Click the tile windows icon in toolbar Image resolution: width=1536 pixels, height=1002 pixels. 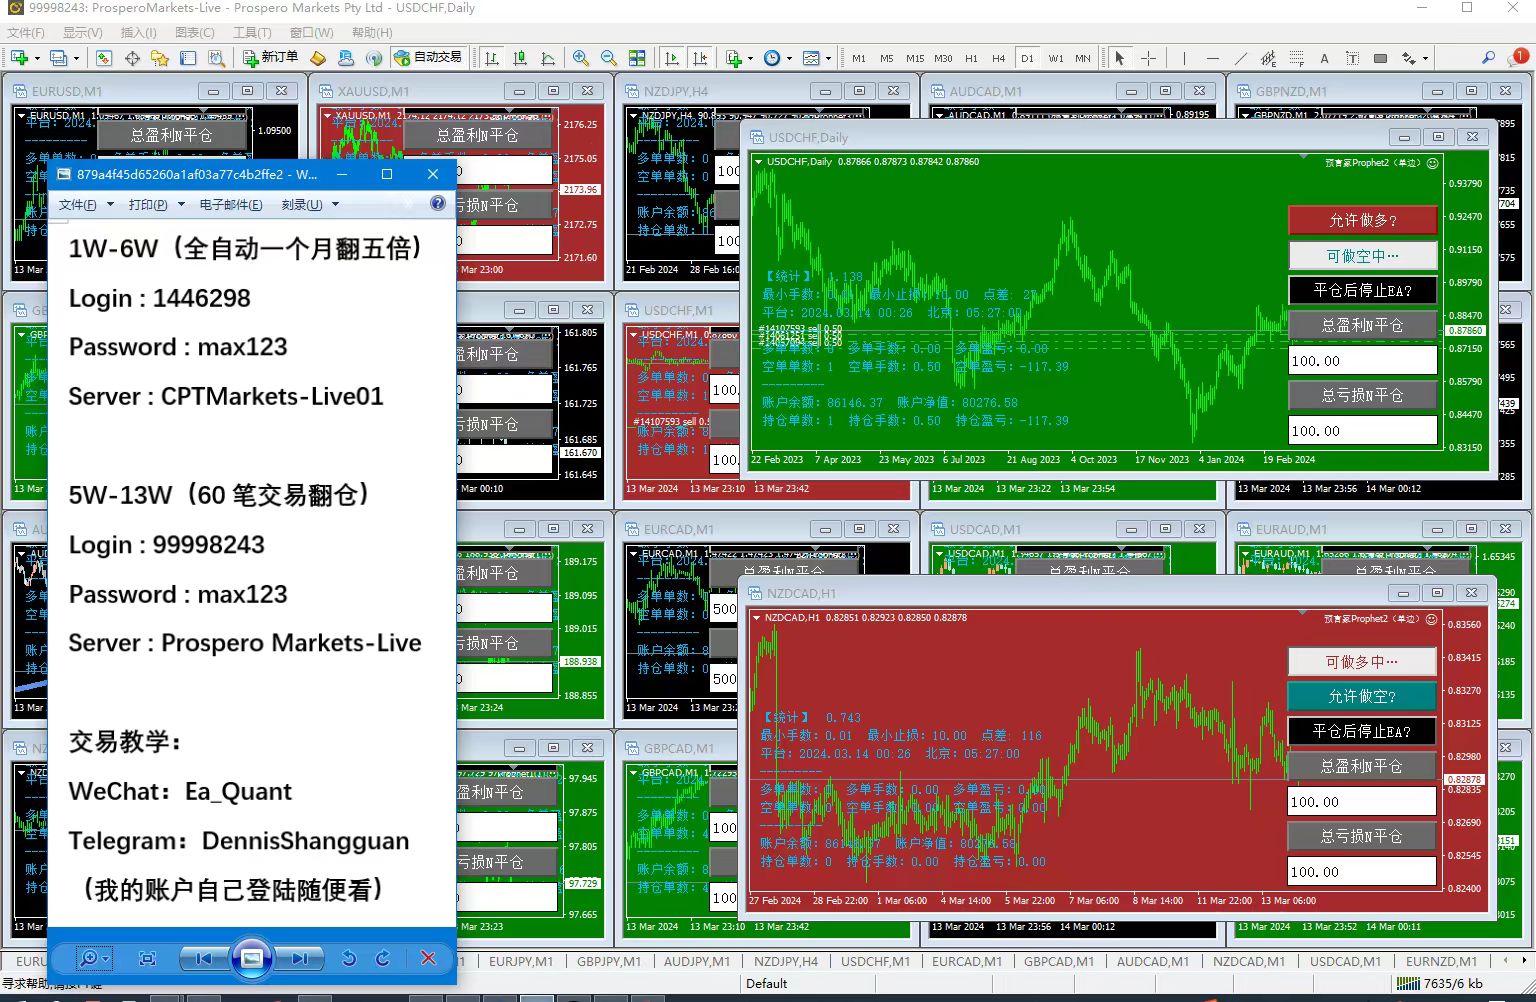637,58
